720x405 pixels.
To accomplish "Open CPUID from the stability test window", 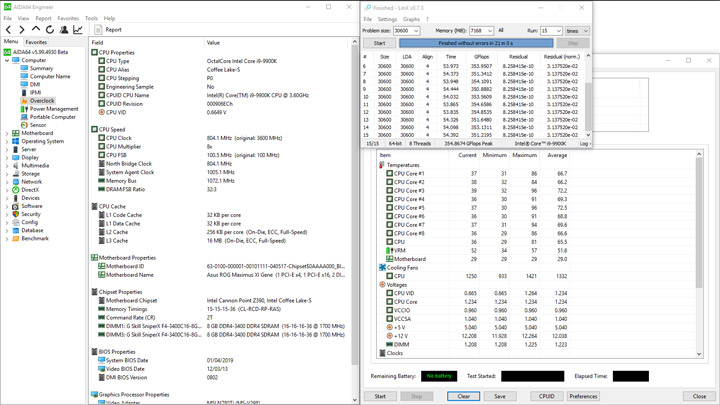I will click(546, 396).
